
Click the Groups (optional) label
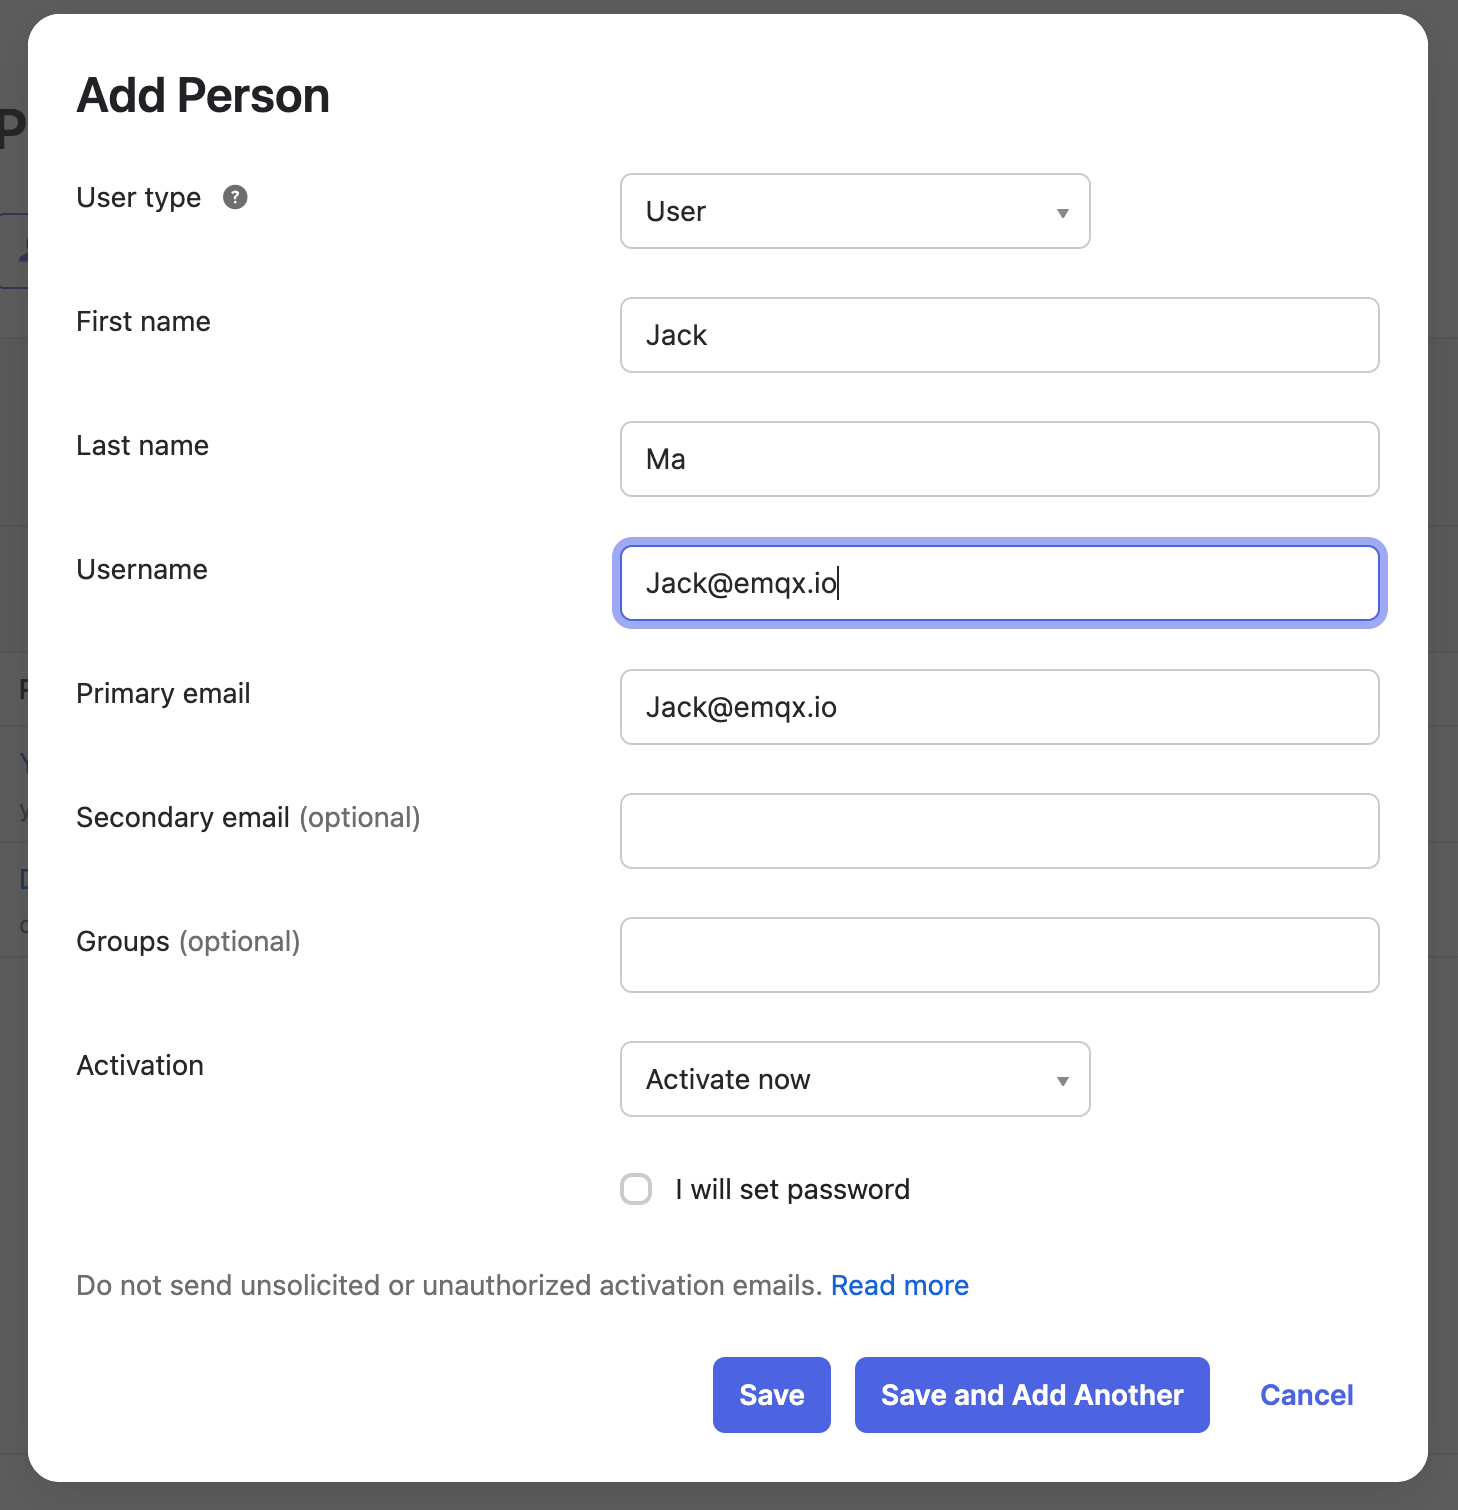188,941
